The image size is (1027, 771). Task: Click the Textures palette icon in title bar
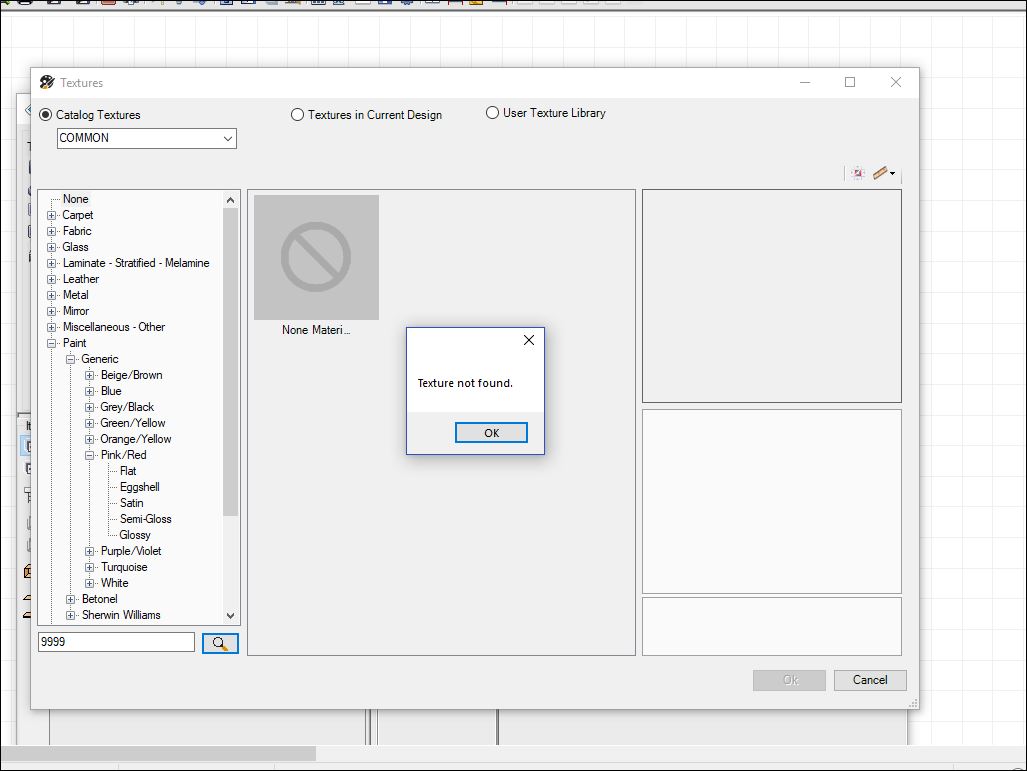(x=47, y=82)
